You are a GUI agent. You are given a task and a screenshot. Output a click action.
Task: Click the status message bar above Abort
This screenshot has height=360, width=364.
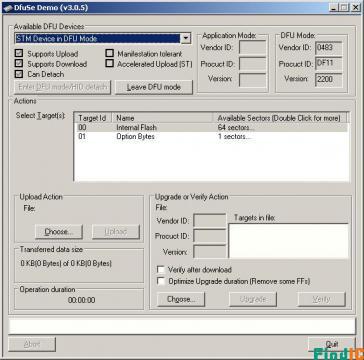pos(182,326)
